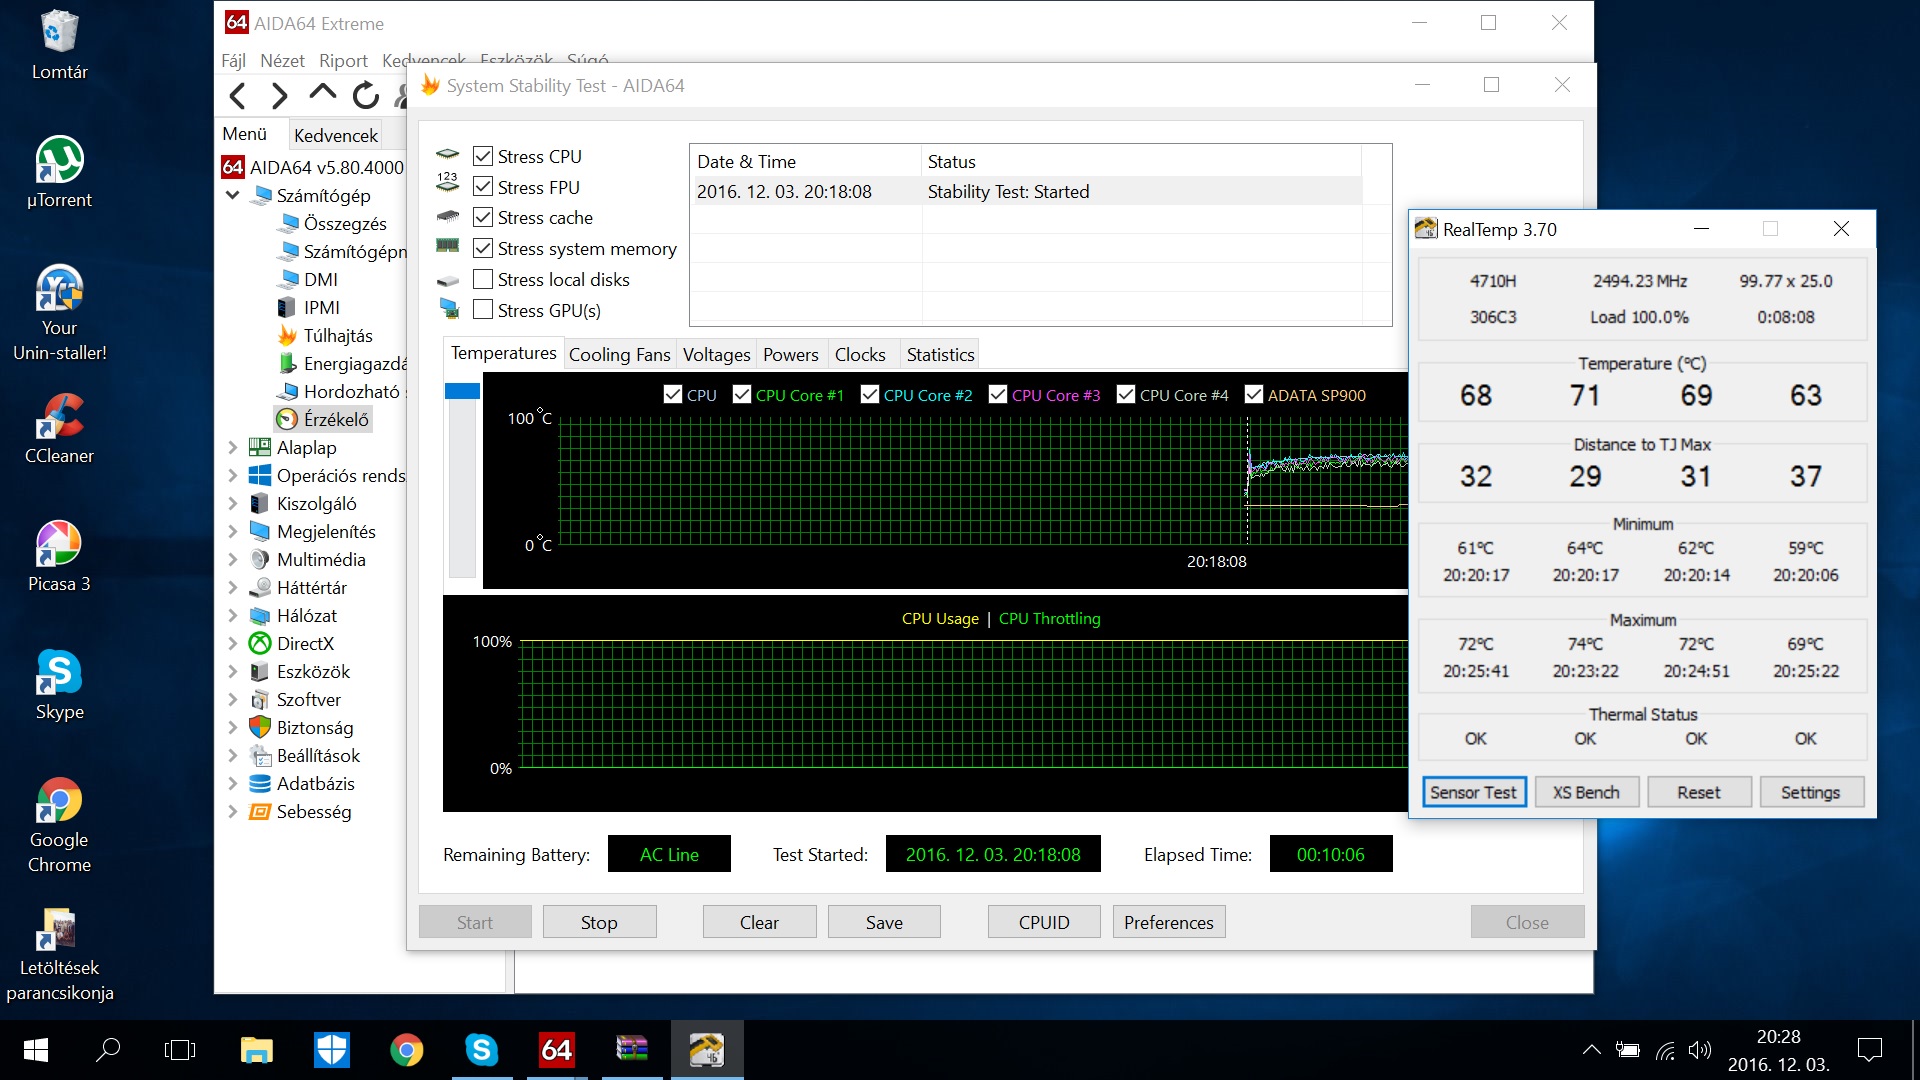This screenshot has width=1920, height=1080.
Task: Open Skype desktop icon
Action: coord(59,684)
